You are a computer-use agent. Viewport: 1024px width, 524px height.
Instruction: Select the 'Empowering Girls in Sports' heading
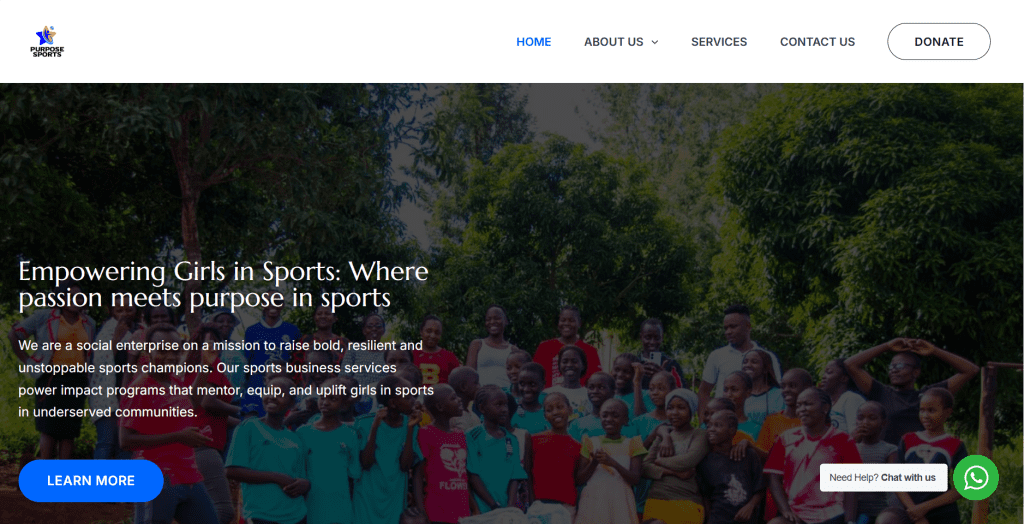(x=223, y=284)
